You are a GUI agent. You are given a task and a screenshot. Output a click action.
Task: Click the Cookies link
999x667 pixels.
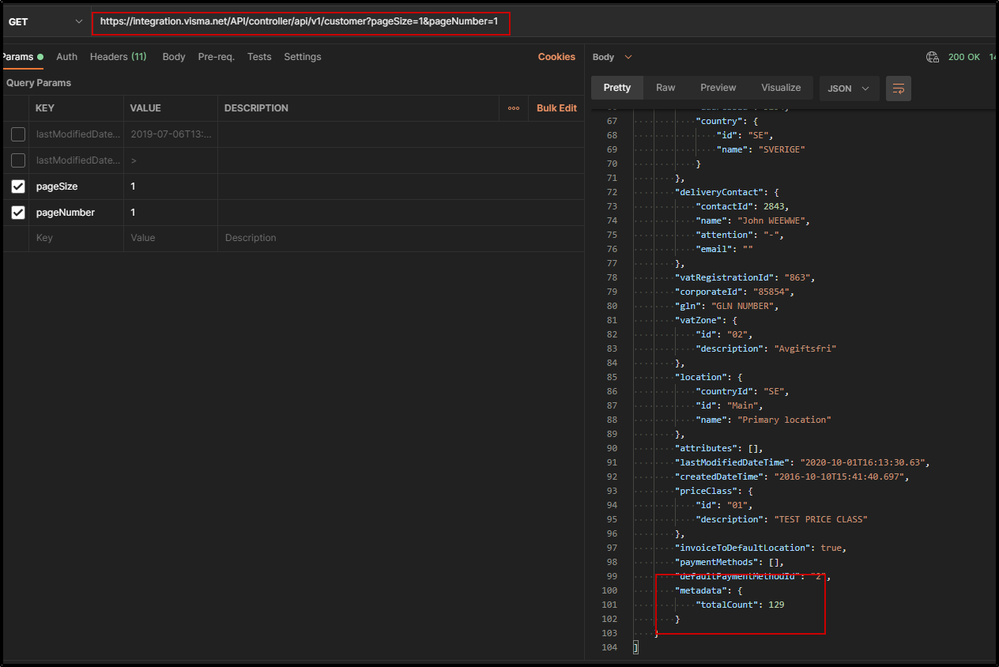556,57
